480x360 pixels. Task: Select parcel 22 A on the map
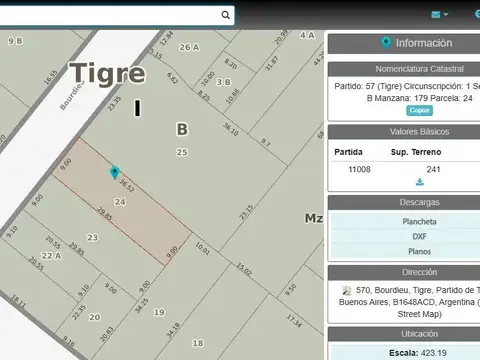point(51,256)
